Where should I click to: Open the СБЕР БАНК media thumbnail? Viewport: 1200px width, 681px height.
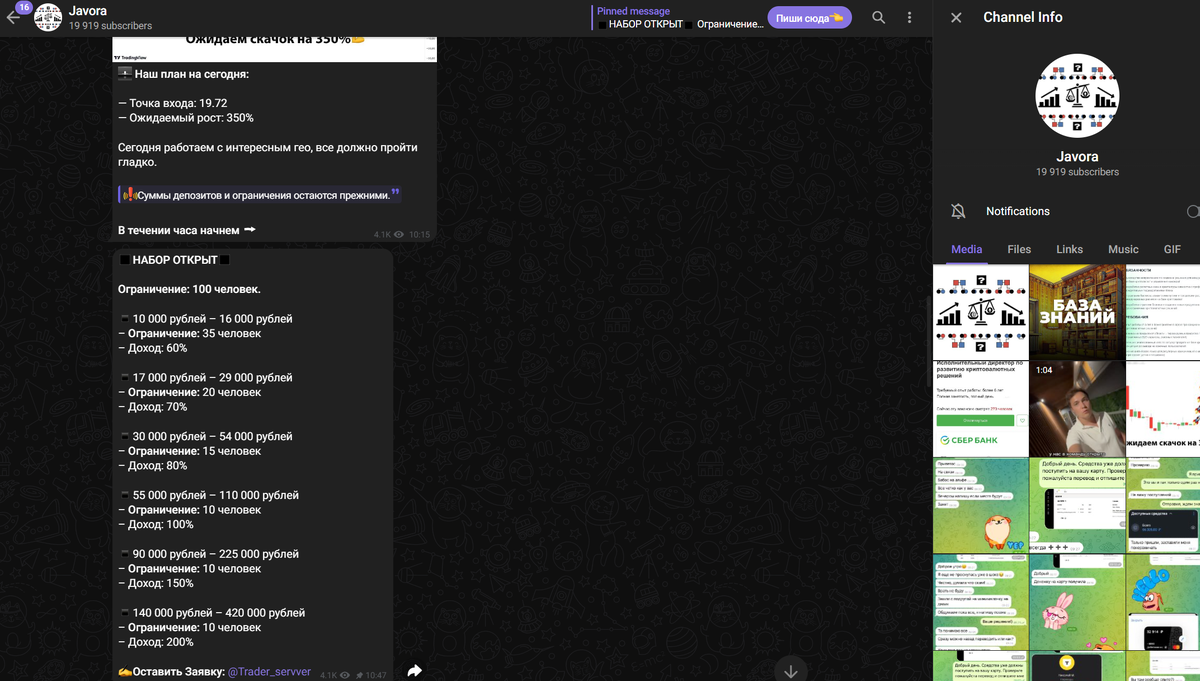980,409
